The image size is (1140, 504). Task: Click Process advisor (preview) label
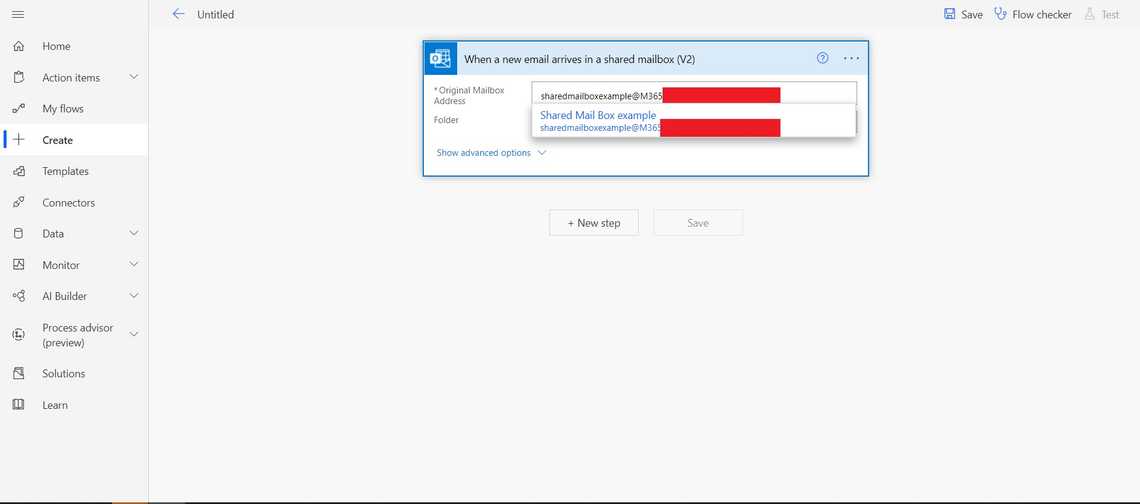coord(78,335)
